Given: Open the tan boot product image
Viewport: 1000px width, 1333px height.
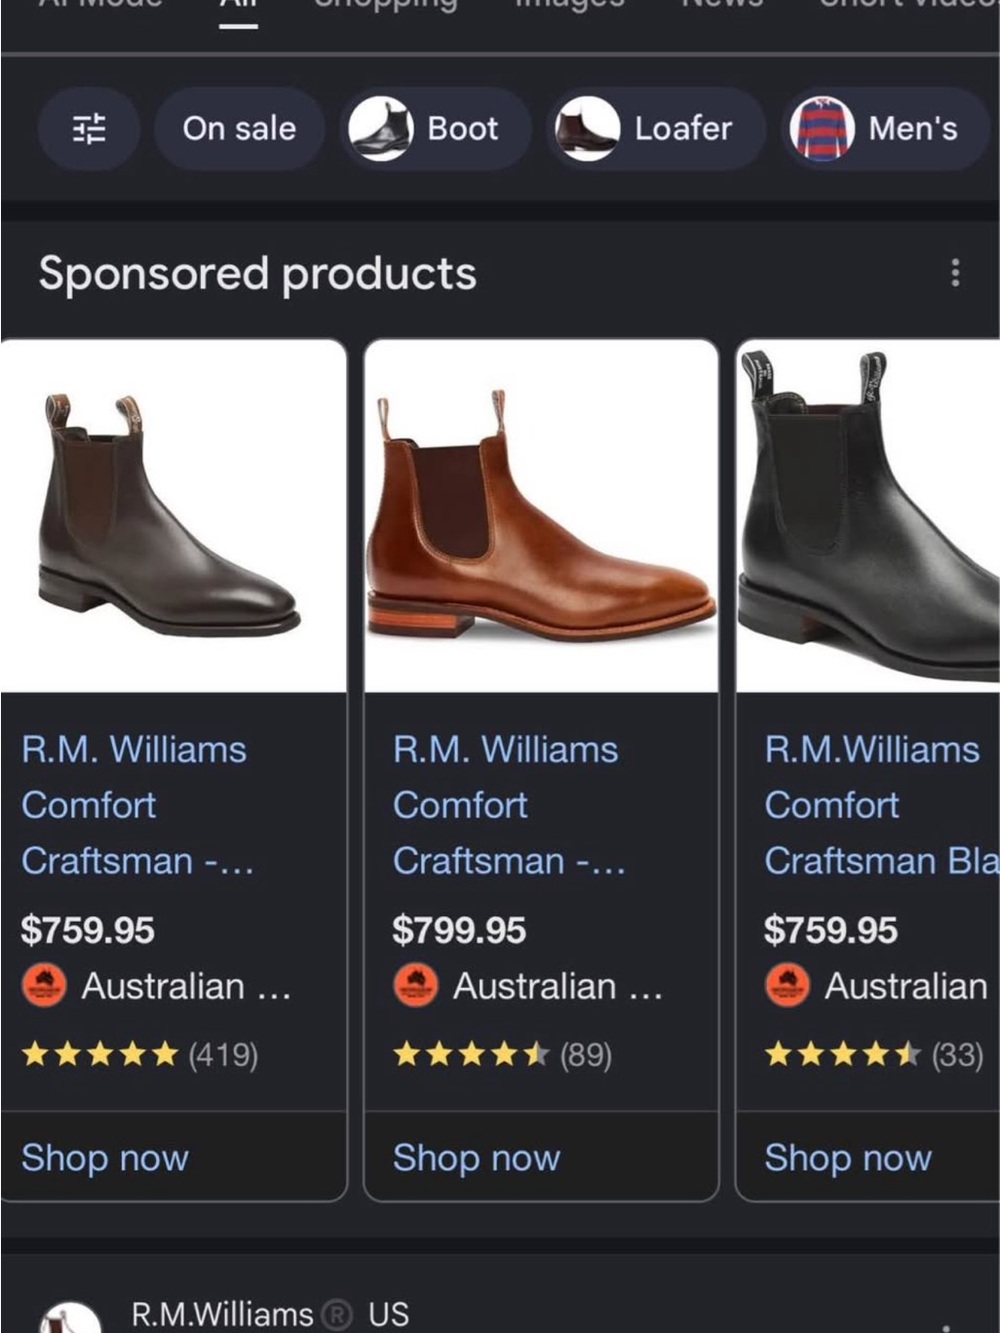Looking at the screenshot, I should (x=541, y=516).
